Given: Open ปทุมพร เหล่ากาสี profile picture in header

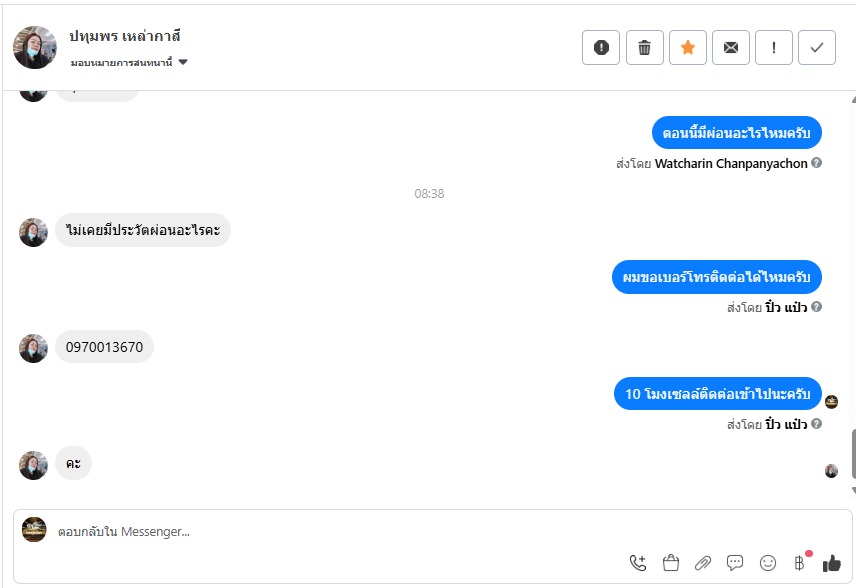Looking at the screenshot, I should [x=34, y=47].
